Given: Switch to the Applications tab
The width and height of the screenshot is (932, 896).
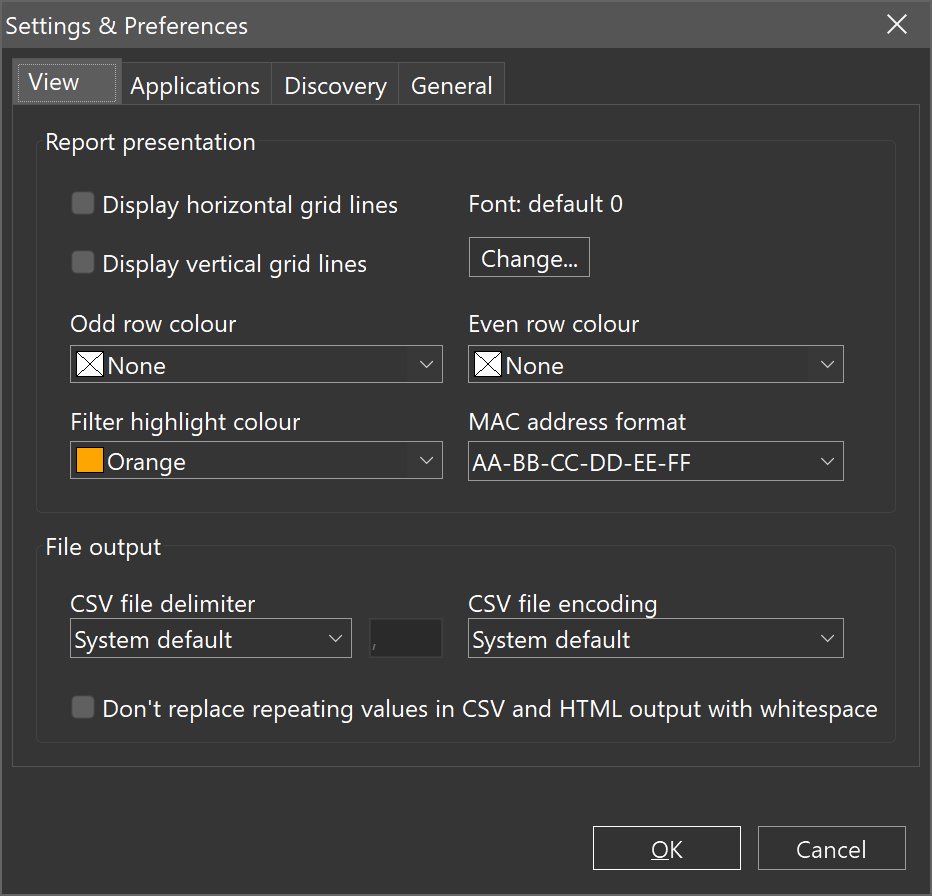Looking at the screenshot, I should click(x=195, y=86).
